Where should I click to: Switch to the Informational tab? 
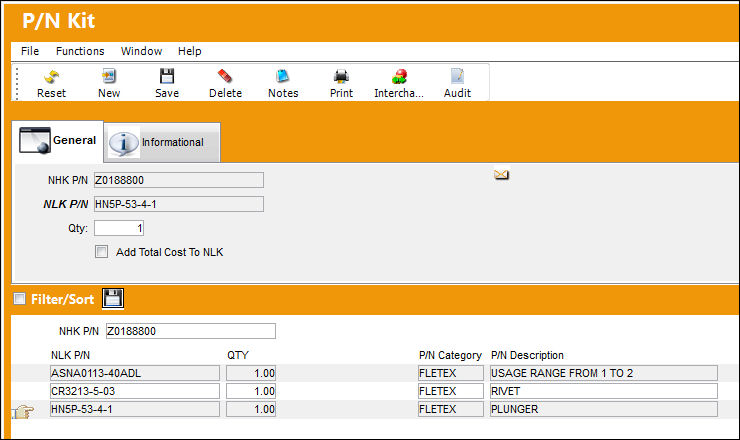[x=162, y=143]
